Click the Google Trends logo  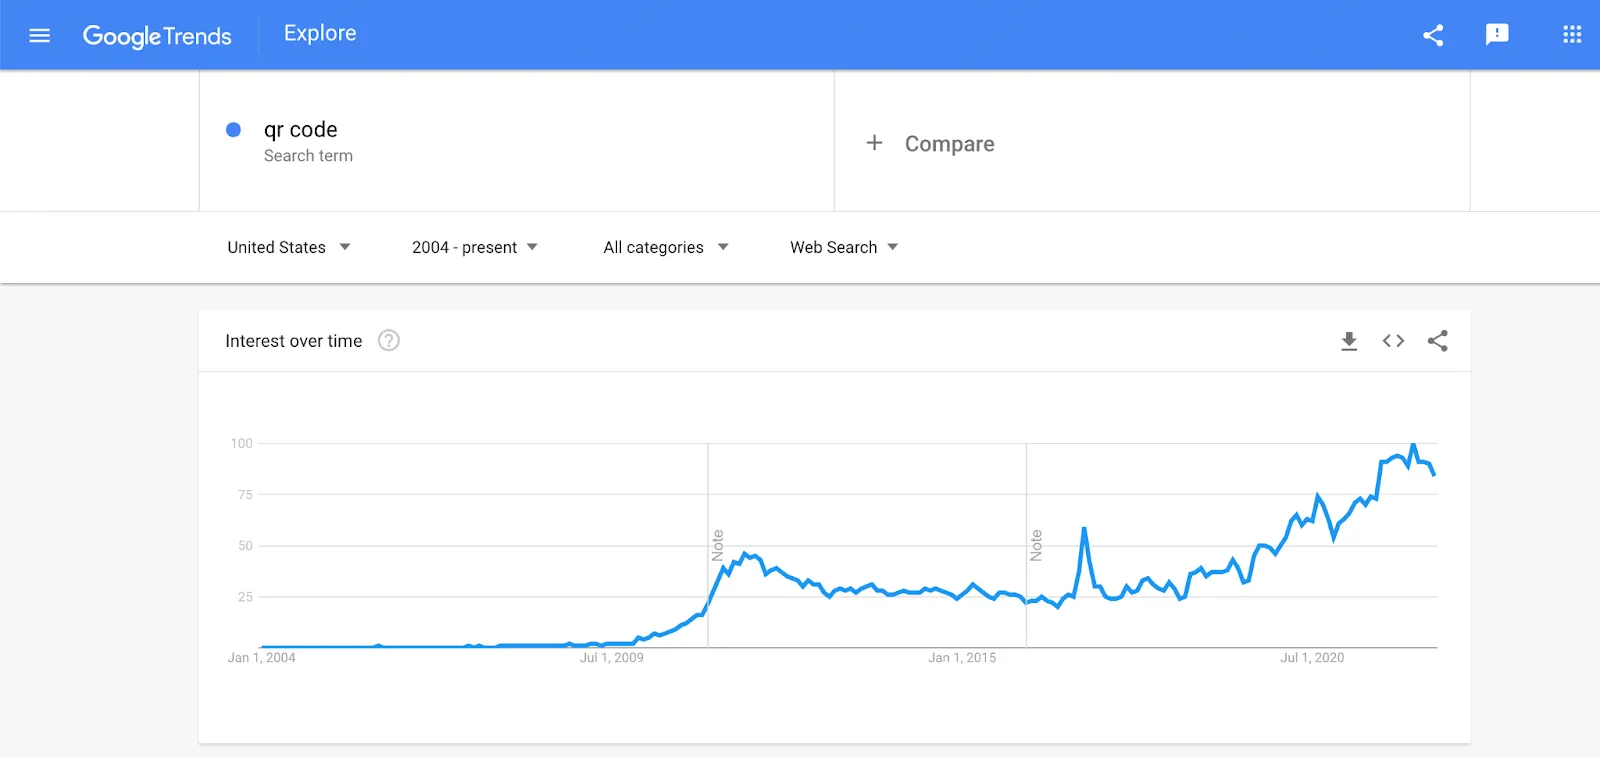(157, 36)
